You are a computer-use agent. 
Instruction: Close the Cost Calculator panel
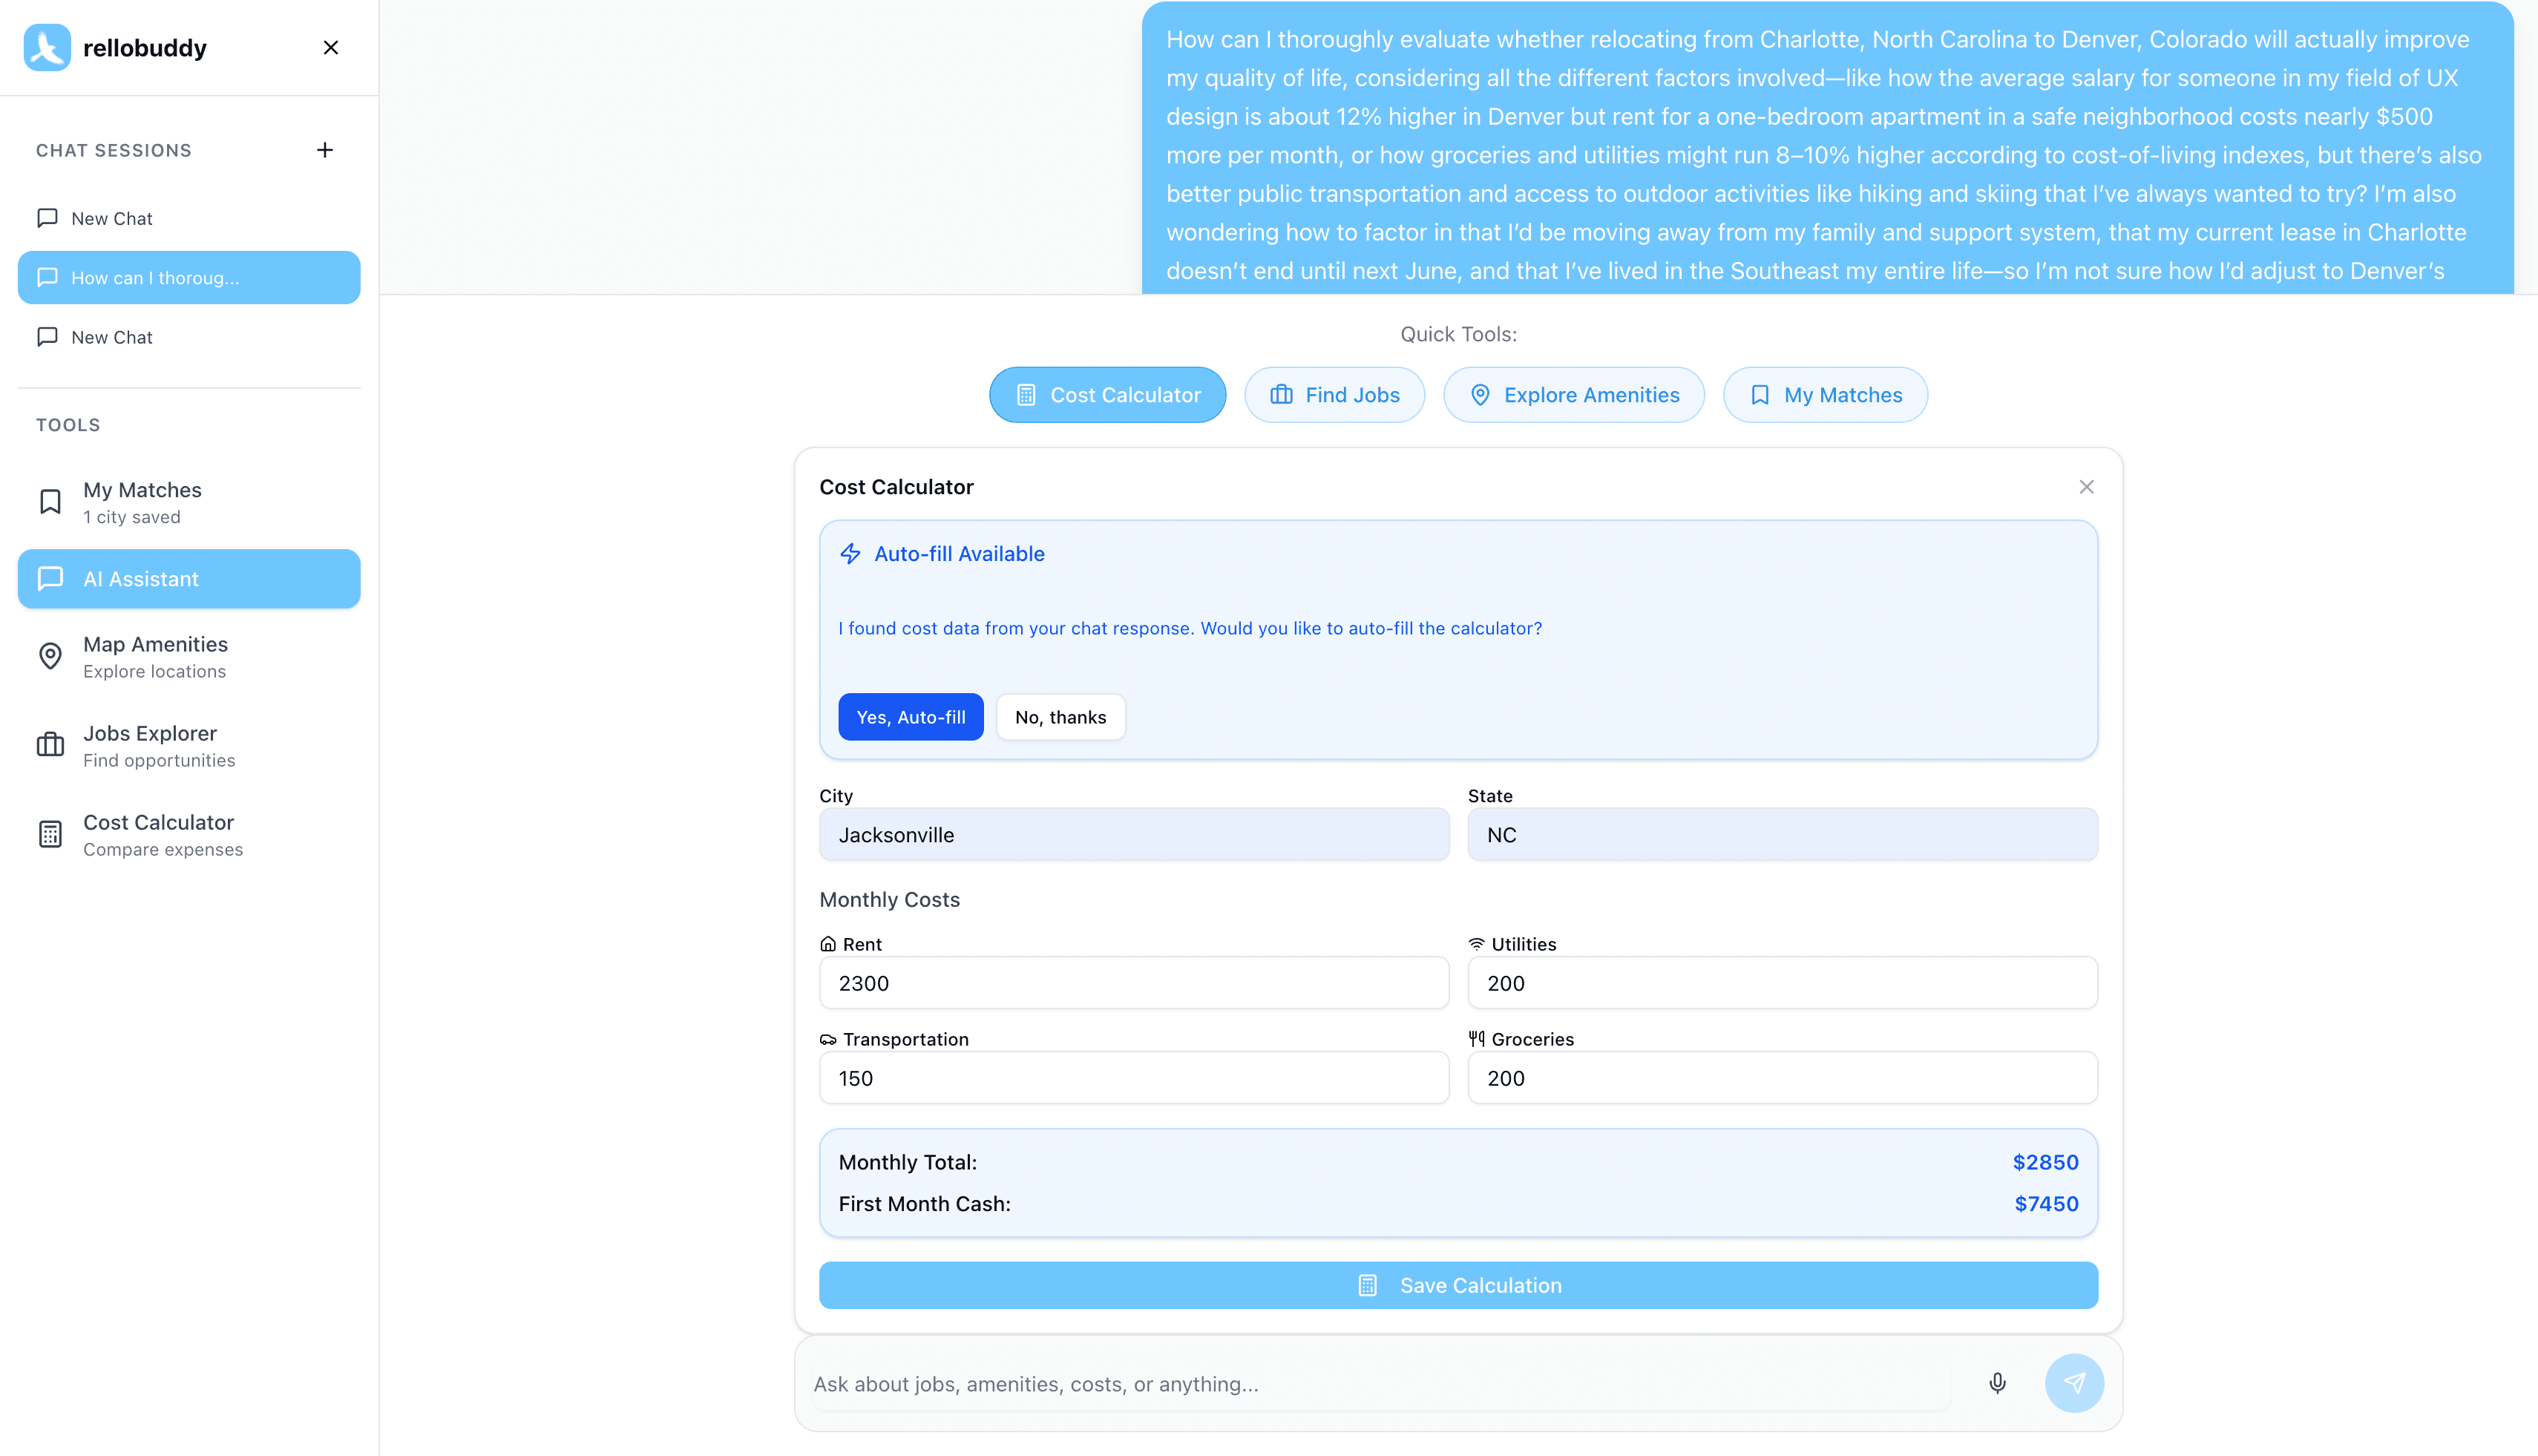(2086, 487)
